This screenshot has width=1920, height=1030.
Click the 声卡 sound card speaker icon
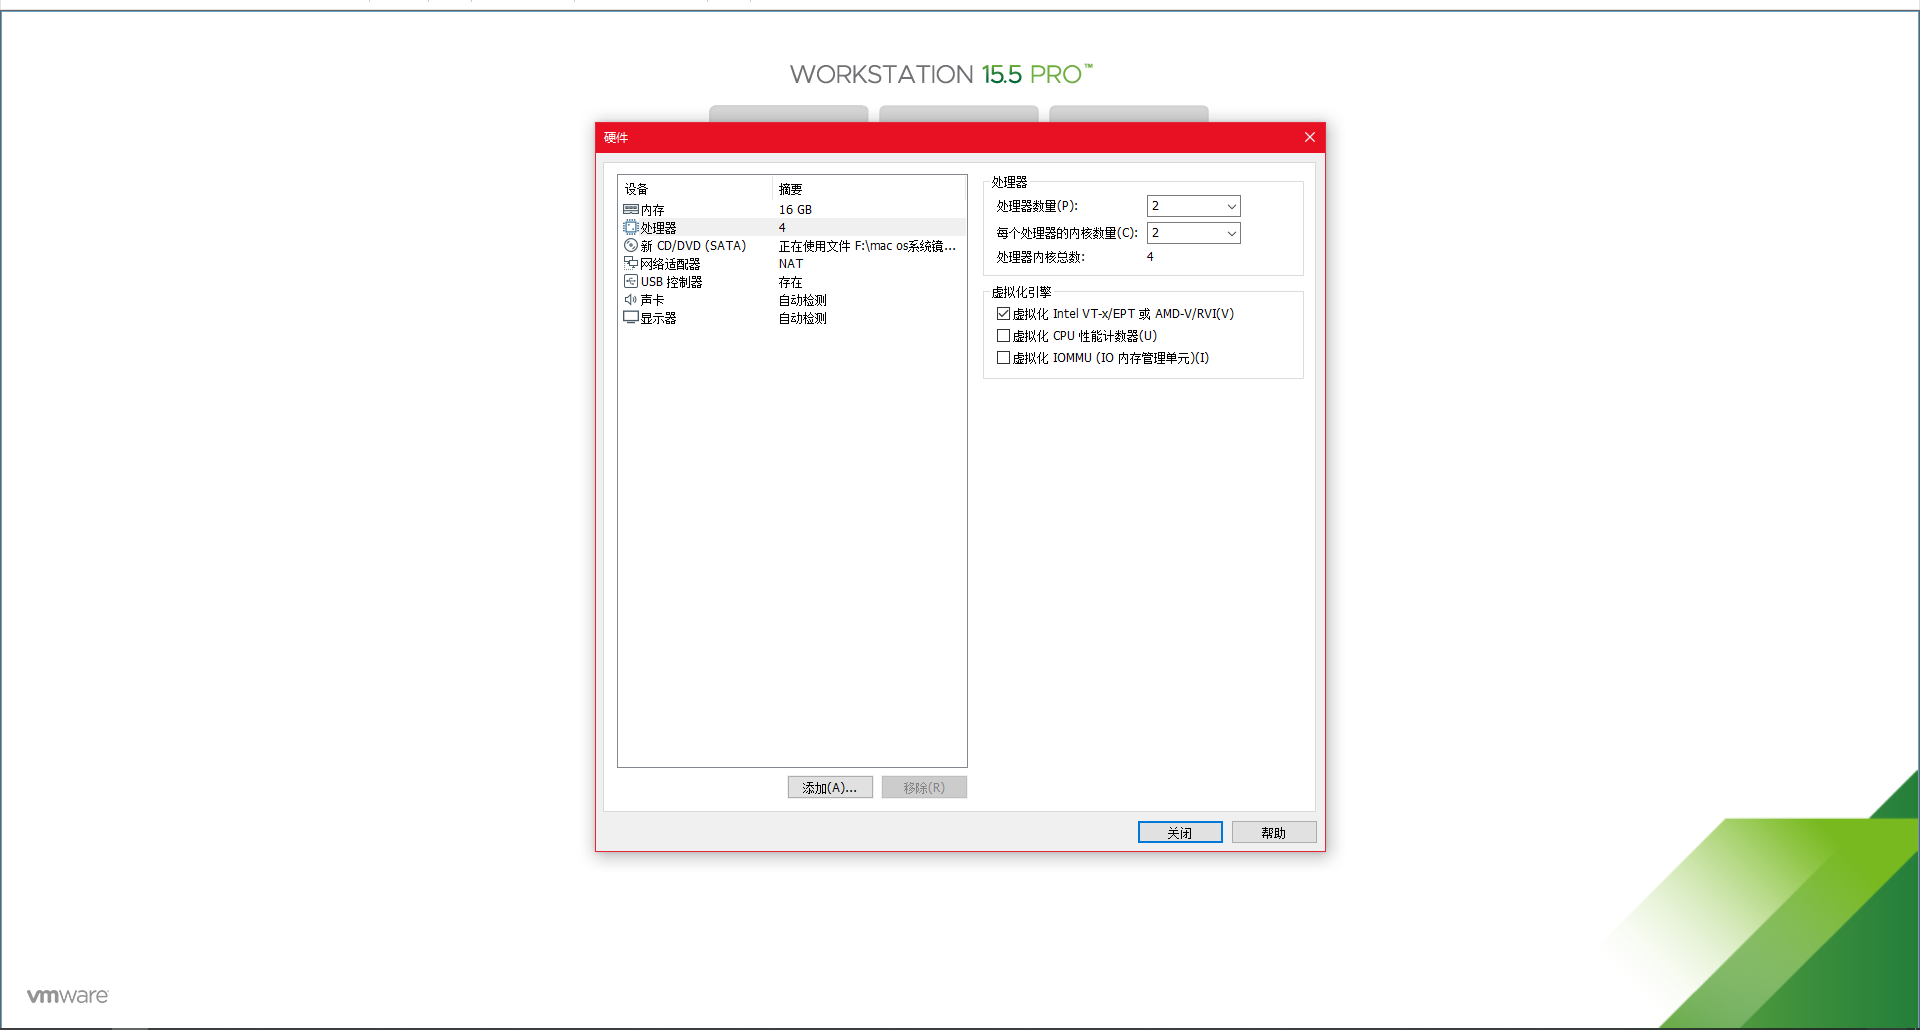pos(631,300)
